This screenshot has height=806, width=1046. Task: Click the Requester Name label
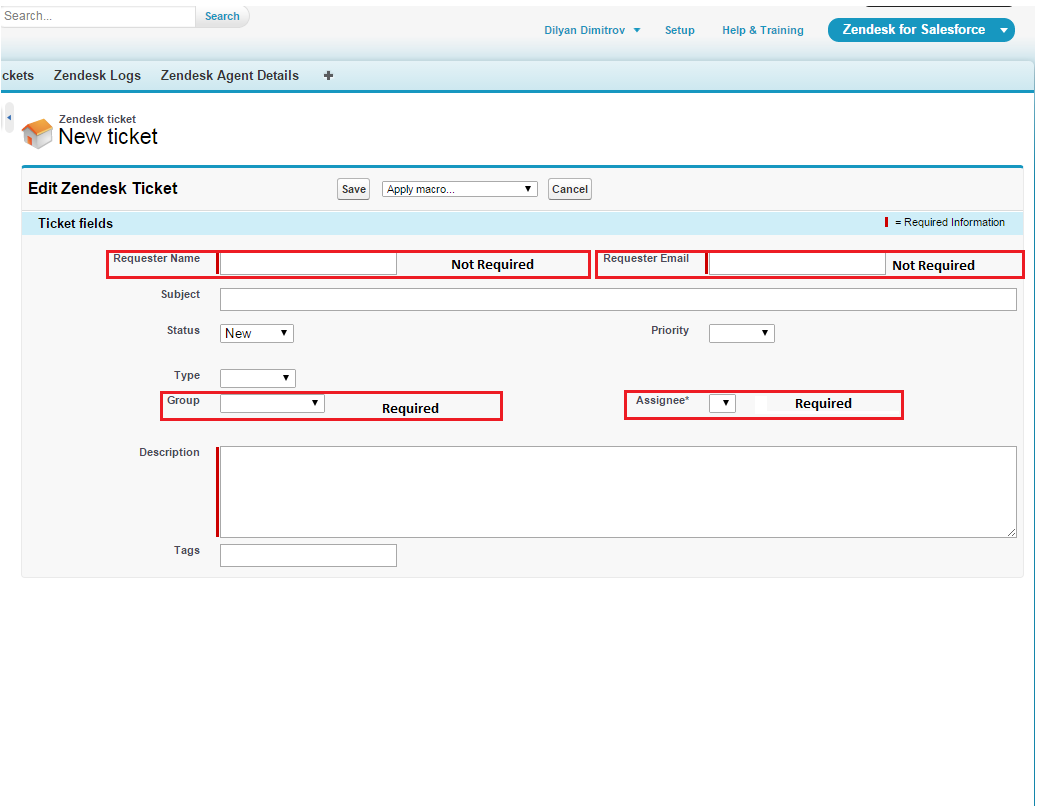157,258
